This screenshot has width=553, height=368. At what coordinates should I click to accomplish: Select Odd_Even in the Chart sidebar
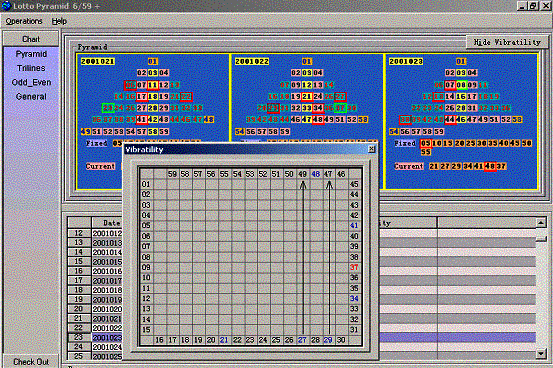click(x=31, y=83)
